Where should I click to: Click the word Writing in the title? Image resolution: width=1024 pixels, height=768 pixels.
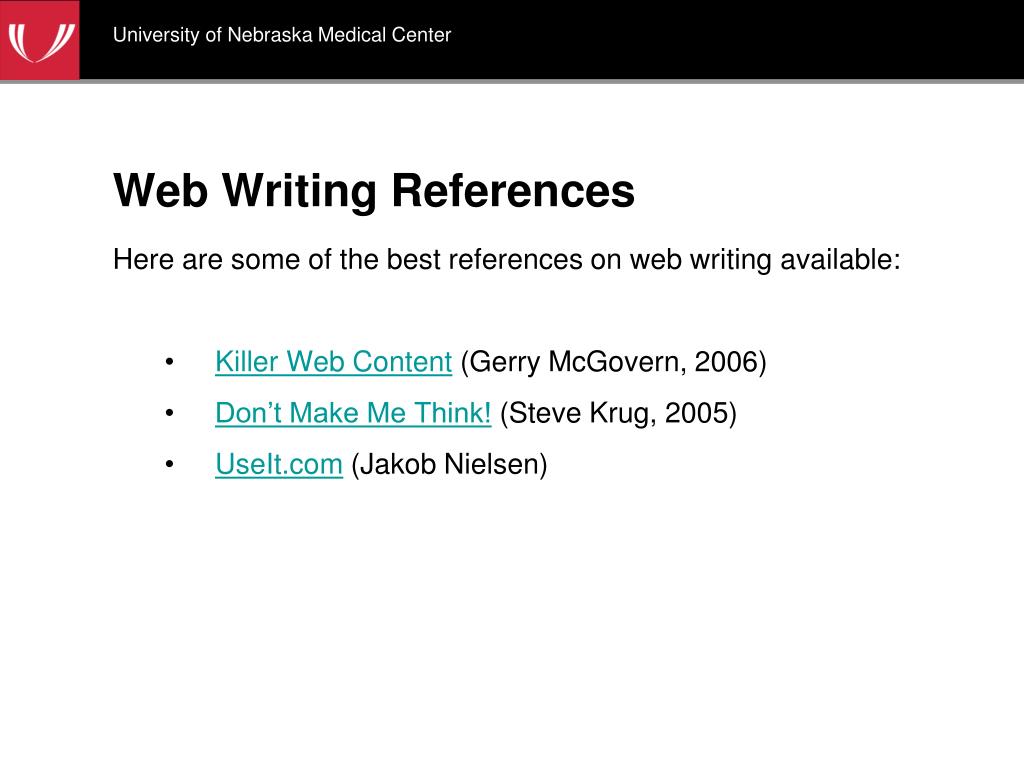point(300,192)
